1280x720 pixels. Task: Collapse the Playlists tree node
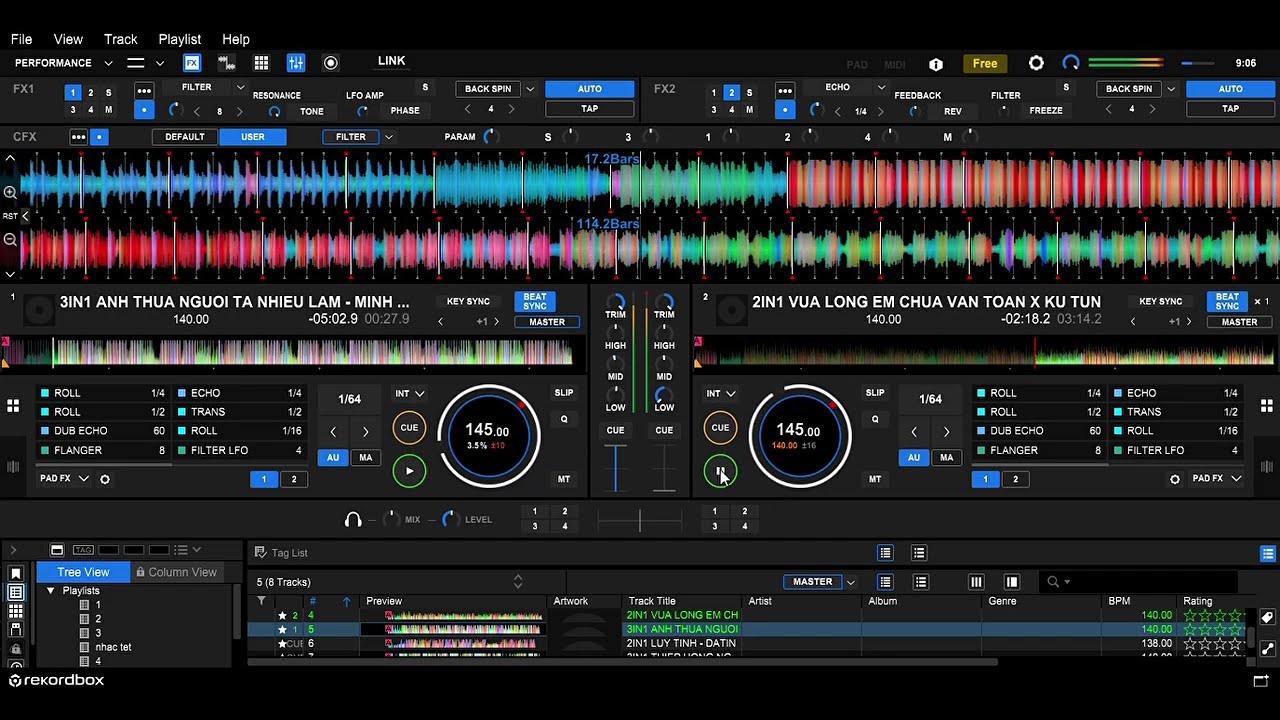(51, 591)
